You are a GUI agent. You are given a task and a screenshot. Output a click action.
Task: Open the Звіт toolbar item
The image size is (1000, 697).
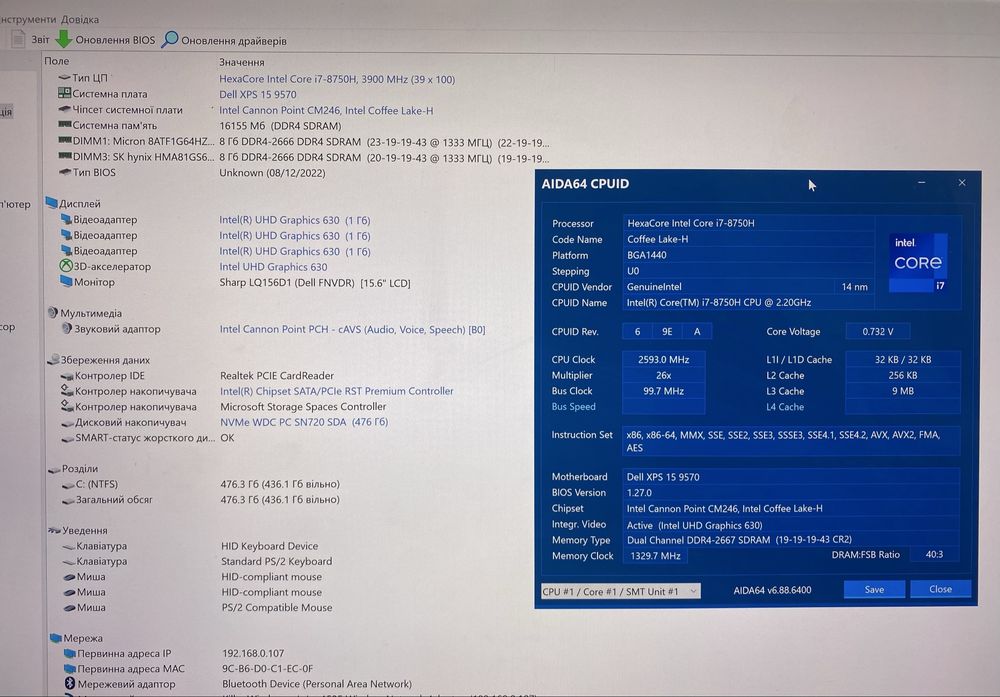pos(31,39)
